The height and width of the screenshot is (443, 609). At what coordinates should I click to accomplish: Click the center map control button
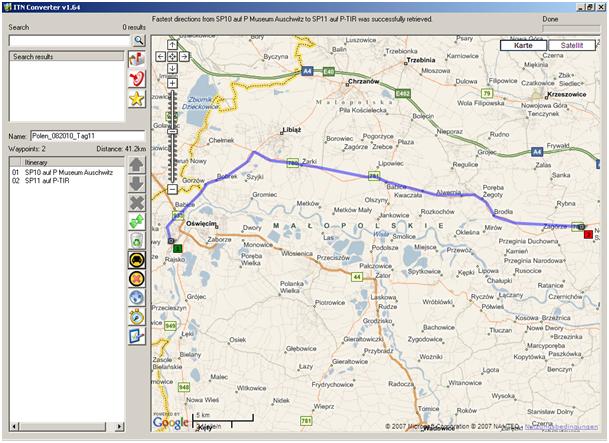(172, 57)
